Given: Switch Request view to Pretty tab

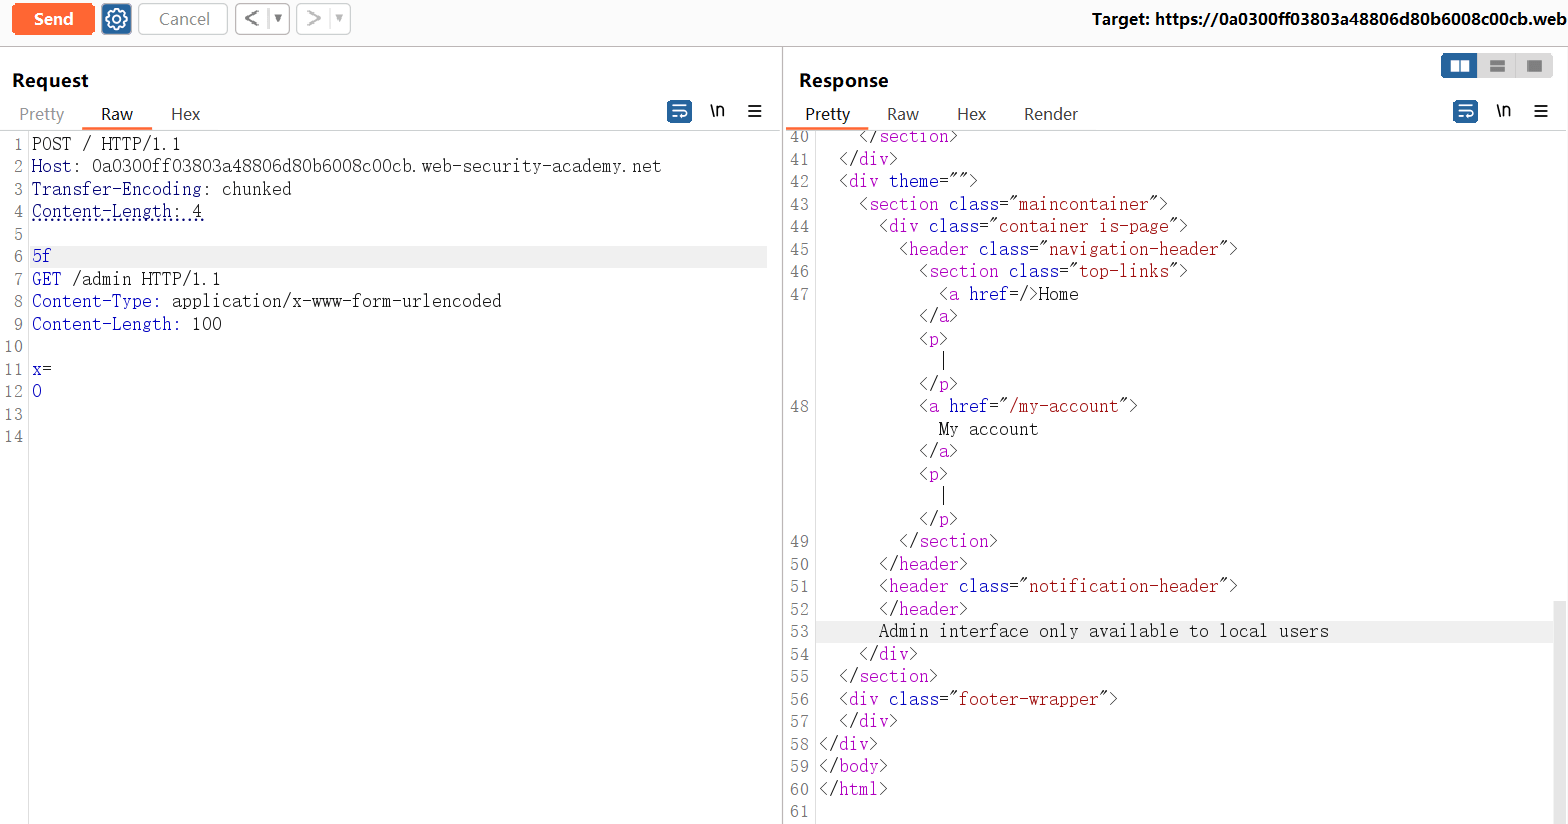Looking at the screenshot, I should tap(42, 114).
